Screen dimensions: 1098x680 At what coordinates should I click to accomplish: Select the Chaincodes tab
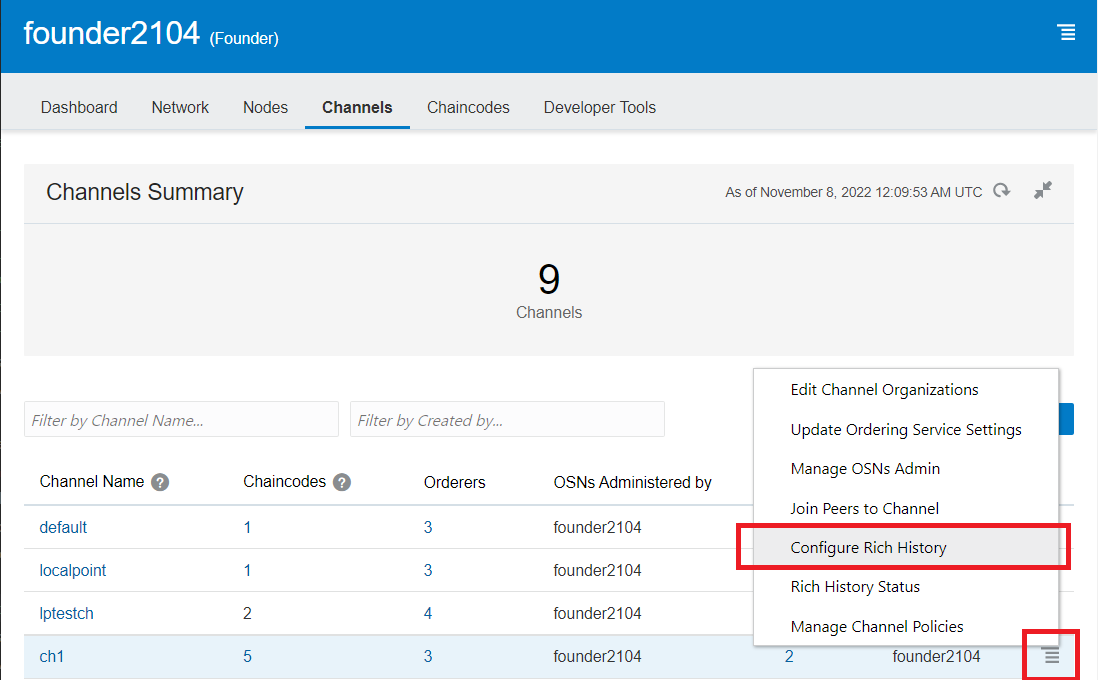(x=468, y=107)
